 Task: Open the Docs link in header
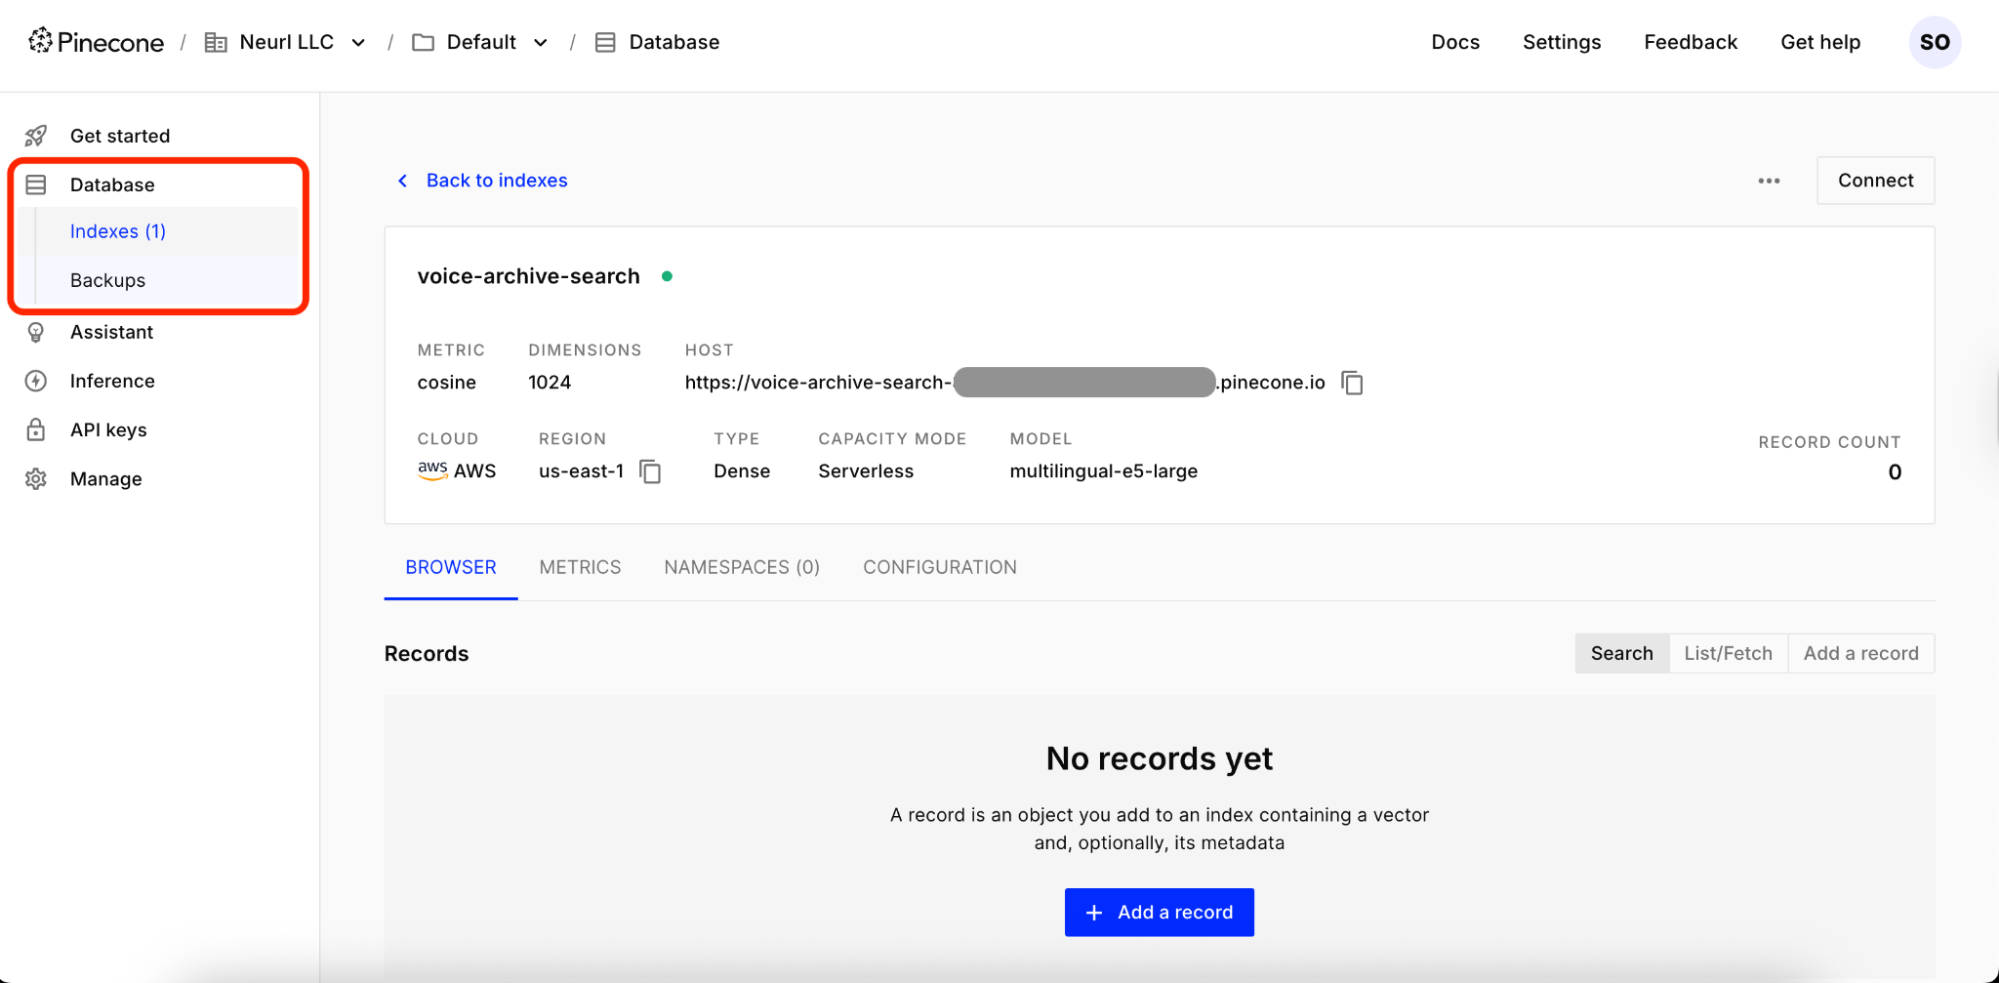[1455, 42]
